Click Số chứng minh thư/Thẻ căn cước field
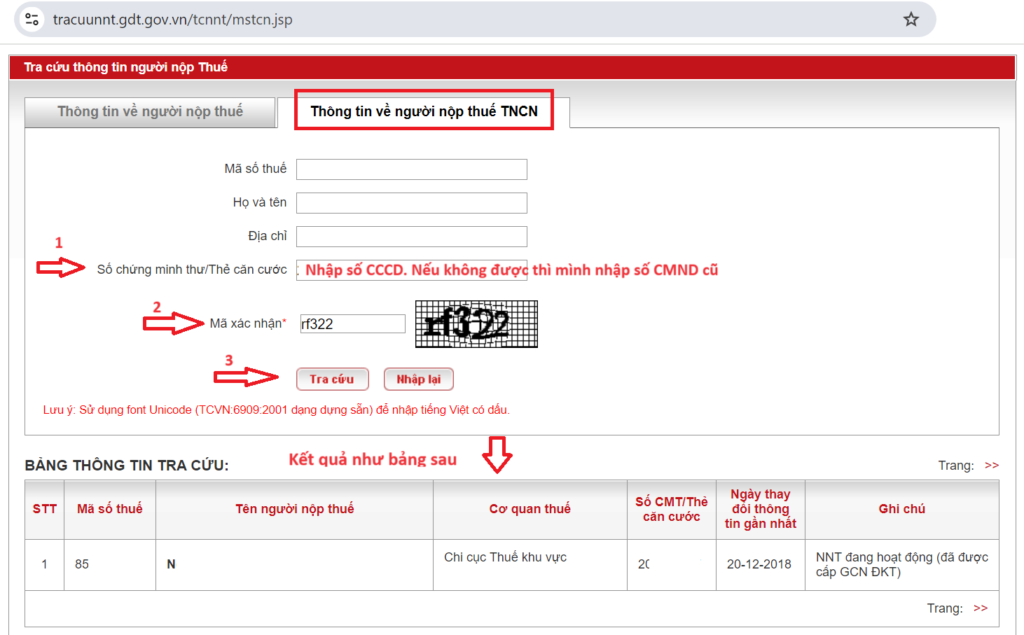 click(411, 270)
